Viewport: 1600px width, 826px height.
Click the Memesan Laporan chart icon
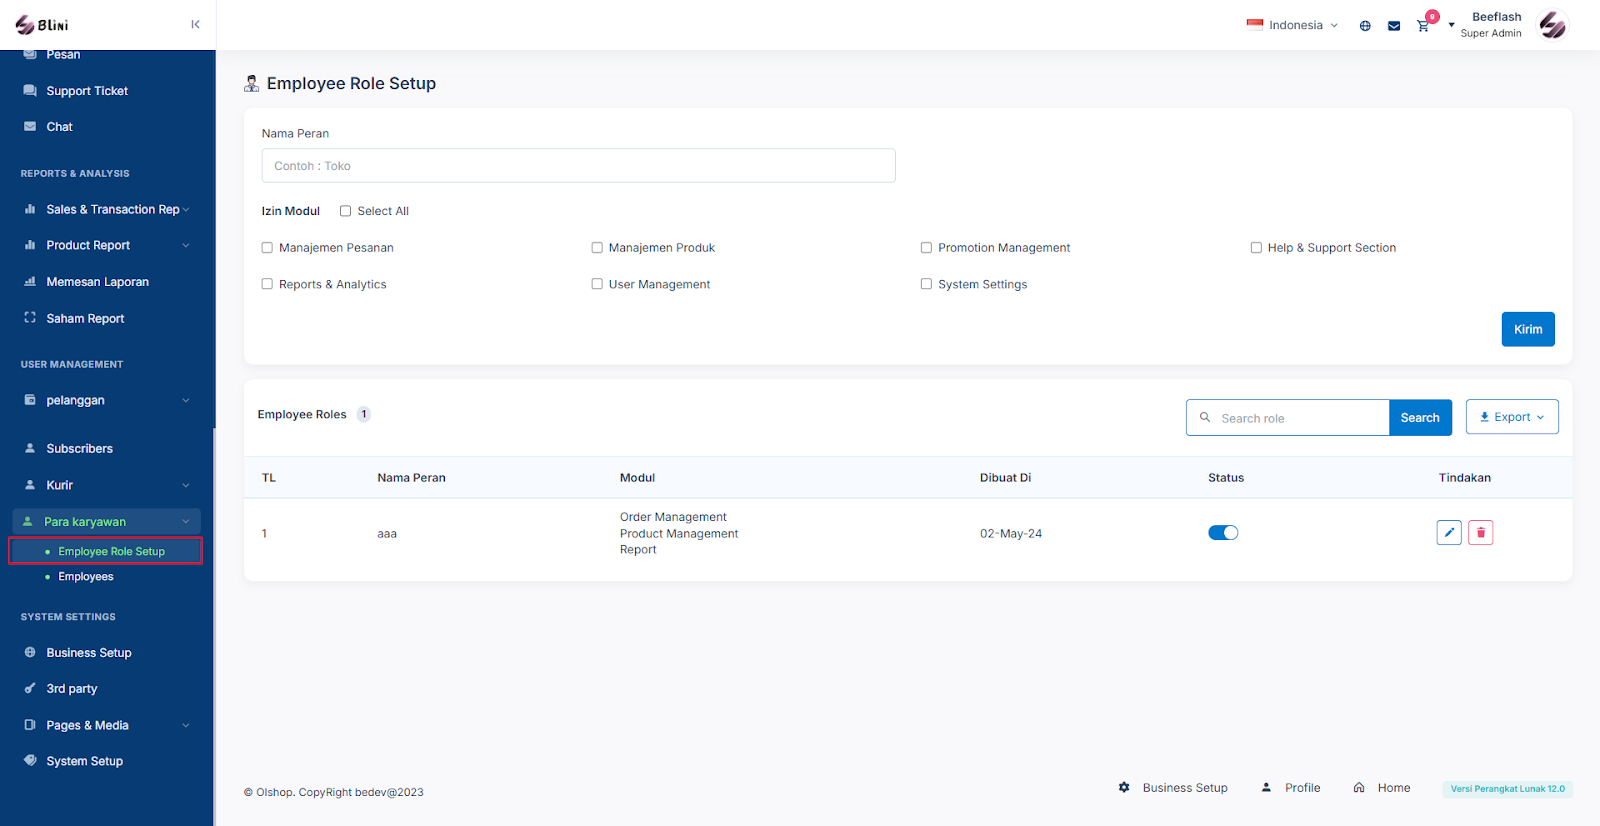pos(30,282)
